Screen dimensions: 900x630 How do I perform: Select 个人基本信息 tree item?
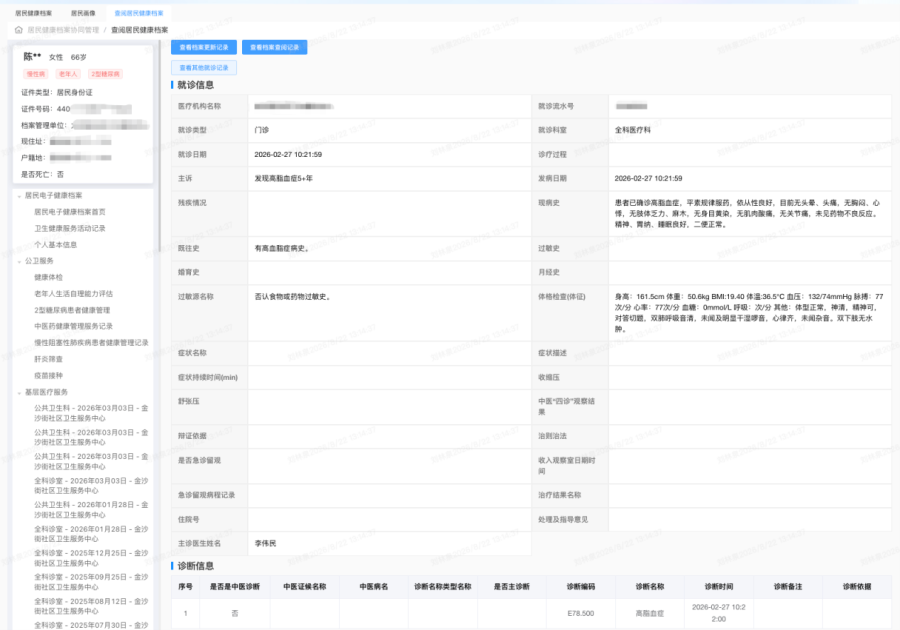tap(56, 244)
